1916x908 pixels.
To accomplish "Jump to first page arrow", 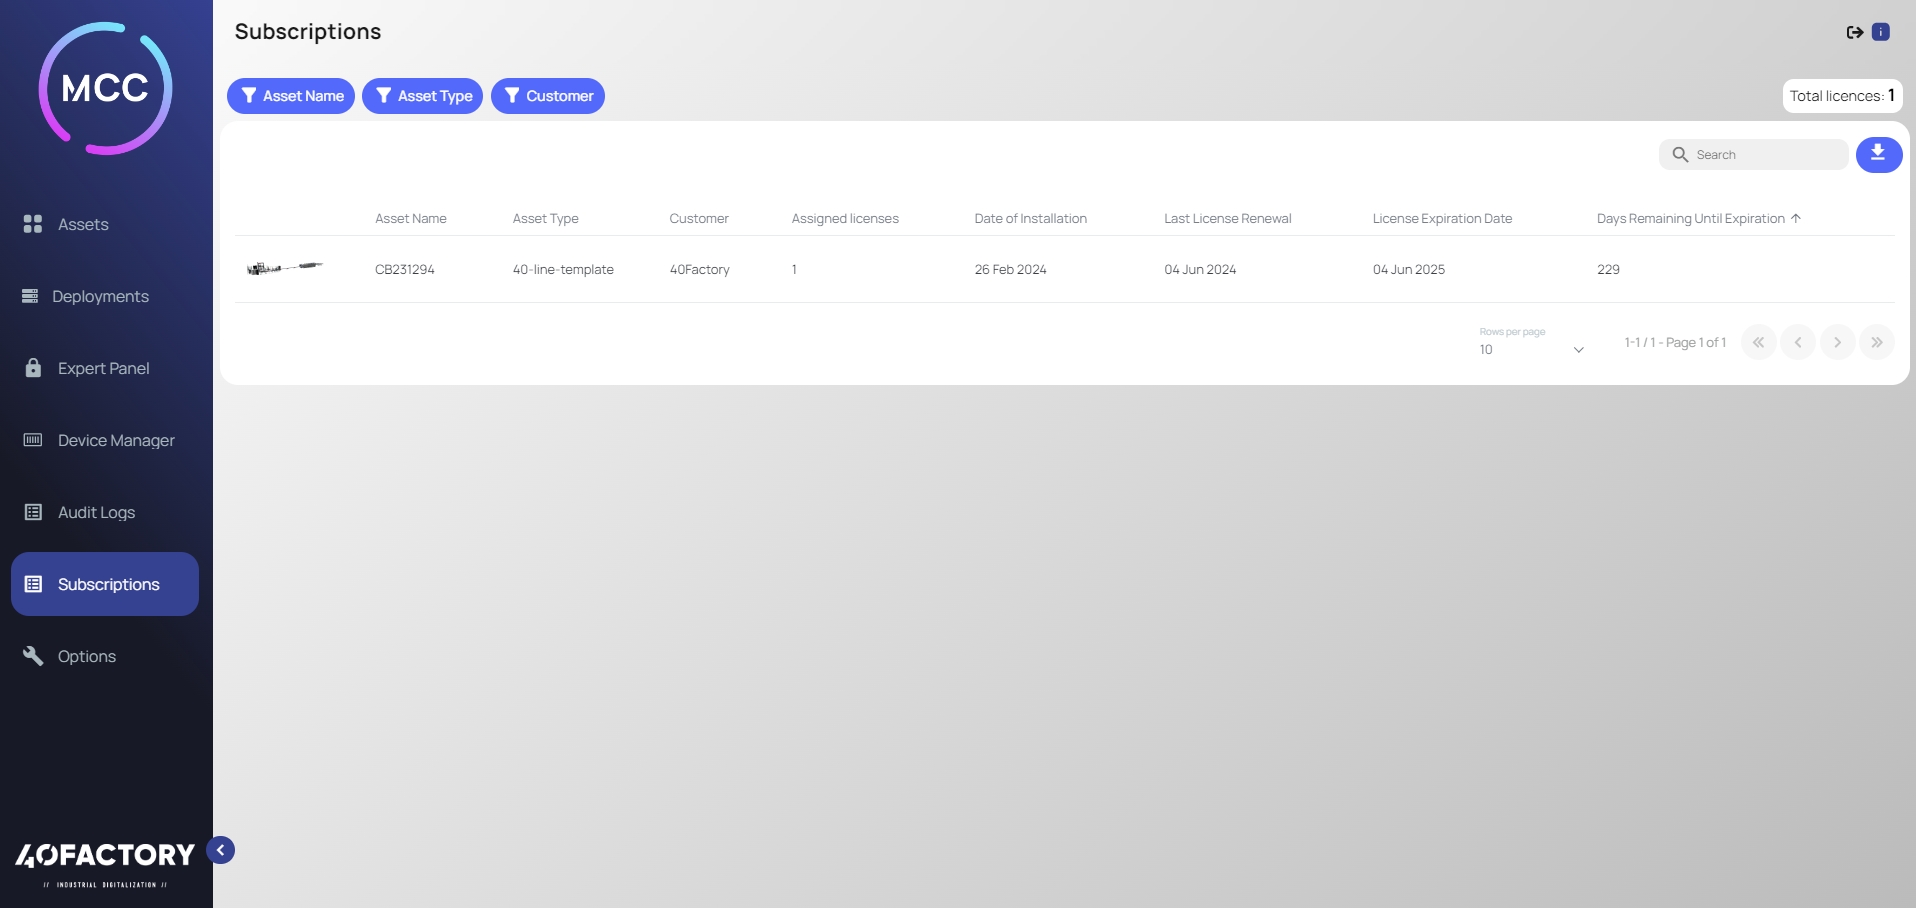I will [1758, 342].
